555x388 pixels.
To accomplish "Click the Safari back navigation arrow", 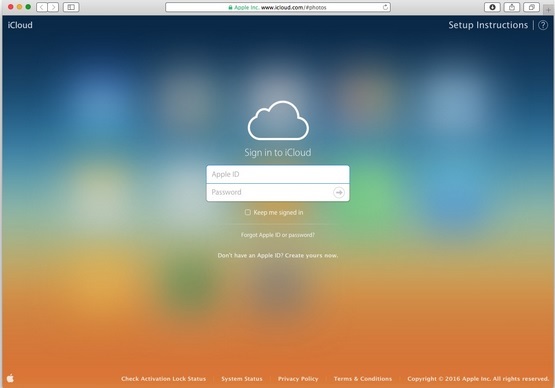I will pos(42,7).
